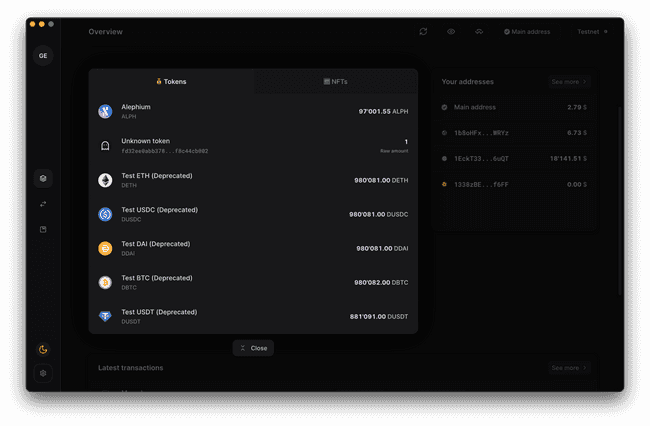
Task: Open the Transfers arrows icon in sidebar
Action: pos(43,204)
